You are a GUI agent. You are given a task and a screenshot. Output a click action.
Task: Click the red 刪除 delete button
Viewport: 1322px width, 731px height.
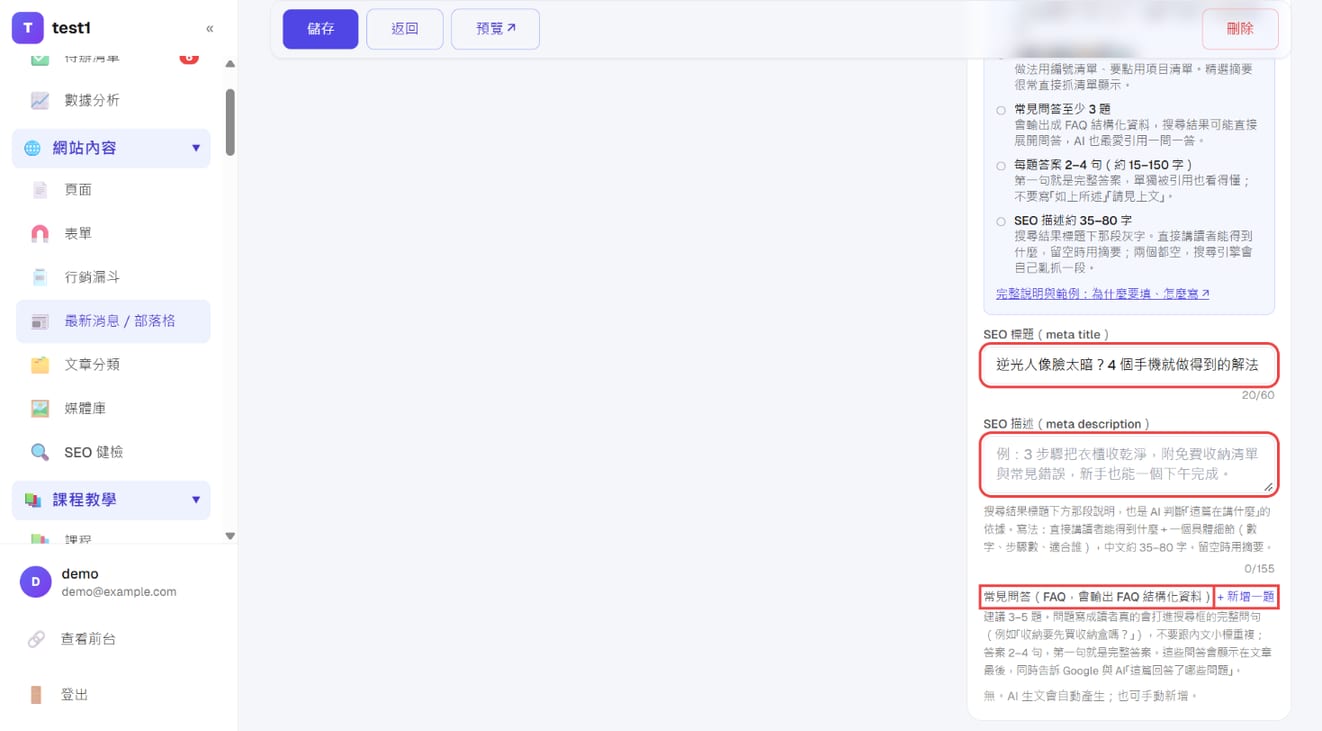[1240, 29]
